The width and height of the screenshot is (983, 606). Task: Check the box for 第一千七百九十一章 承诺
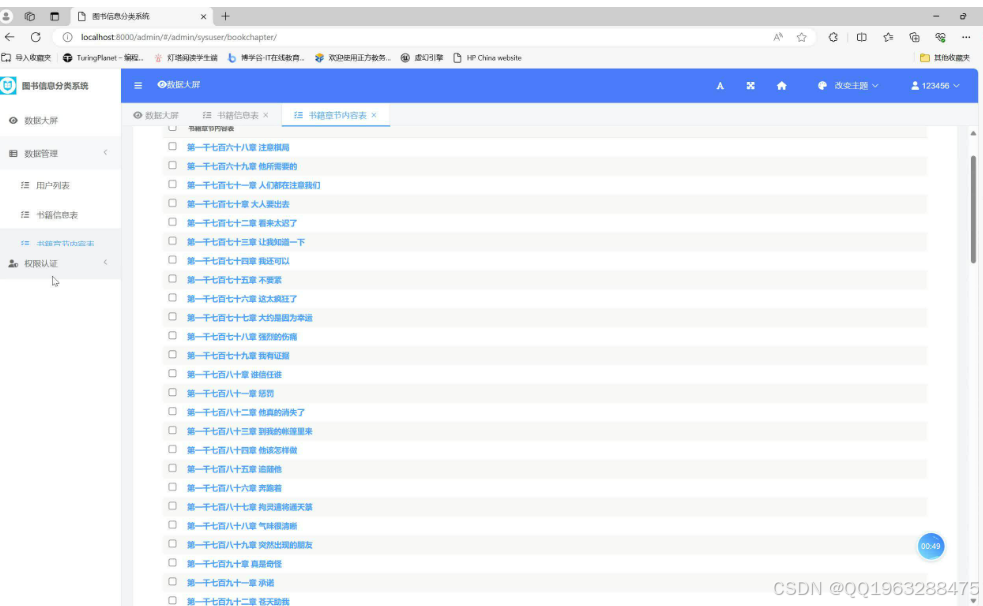coord(172,582)
